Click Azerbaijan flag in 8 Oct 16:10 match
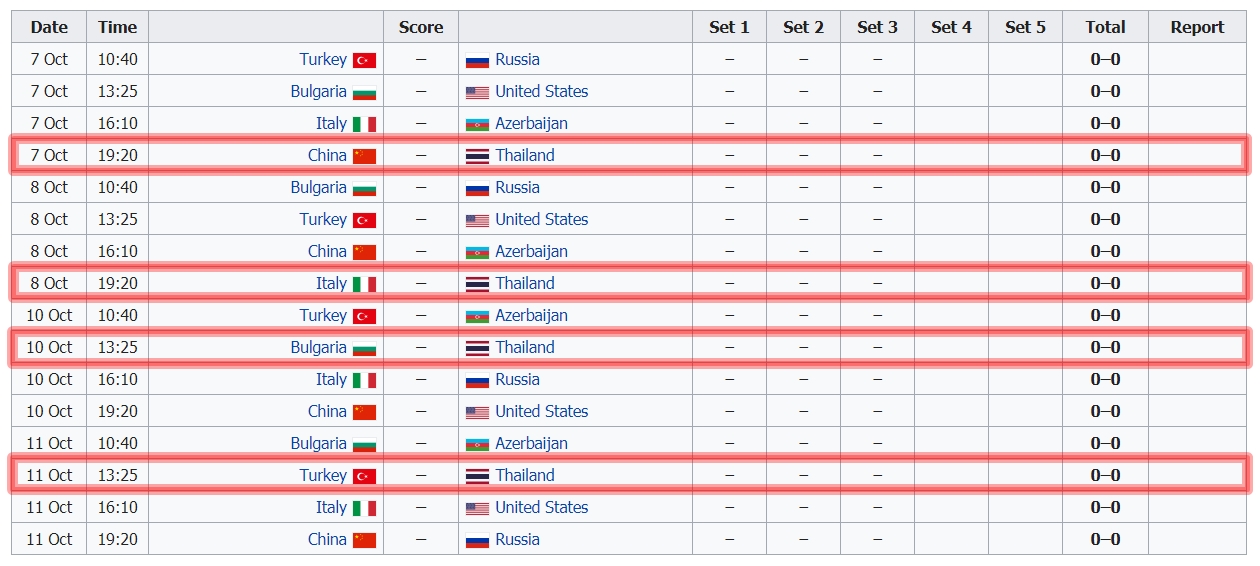The height and width of the screenshot is (566, 1260). click(477, 252)
